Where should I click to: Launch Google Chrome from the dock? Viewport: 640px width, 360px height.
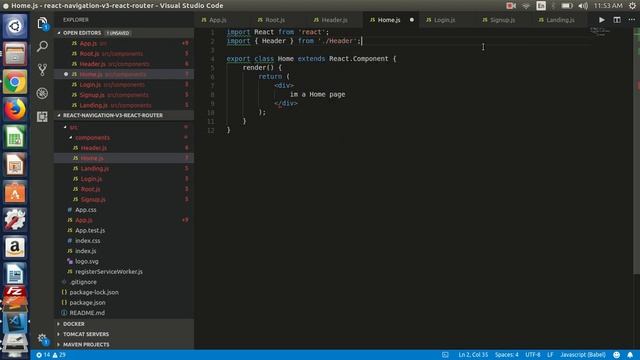click(15, 82)
